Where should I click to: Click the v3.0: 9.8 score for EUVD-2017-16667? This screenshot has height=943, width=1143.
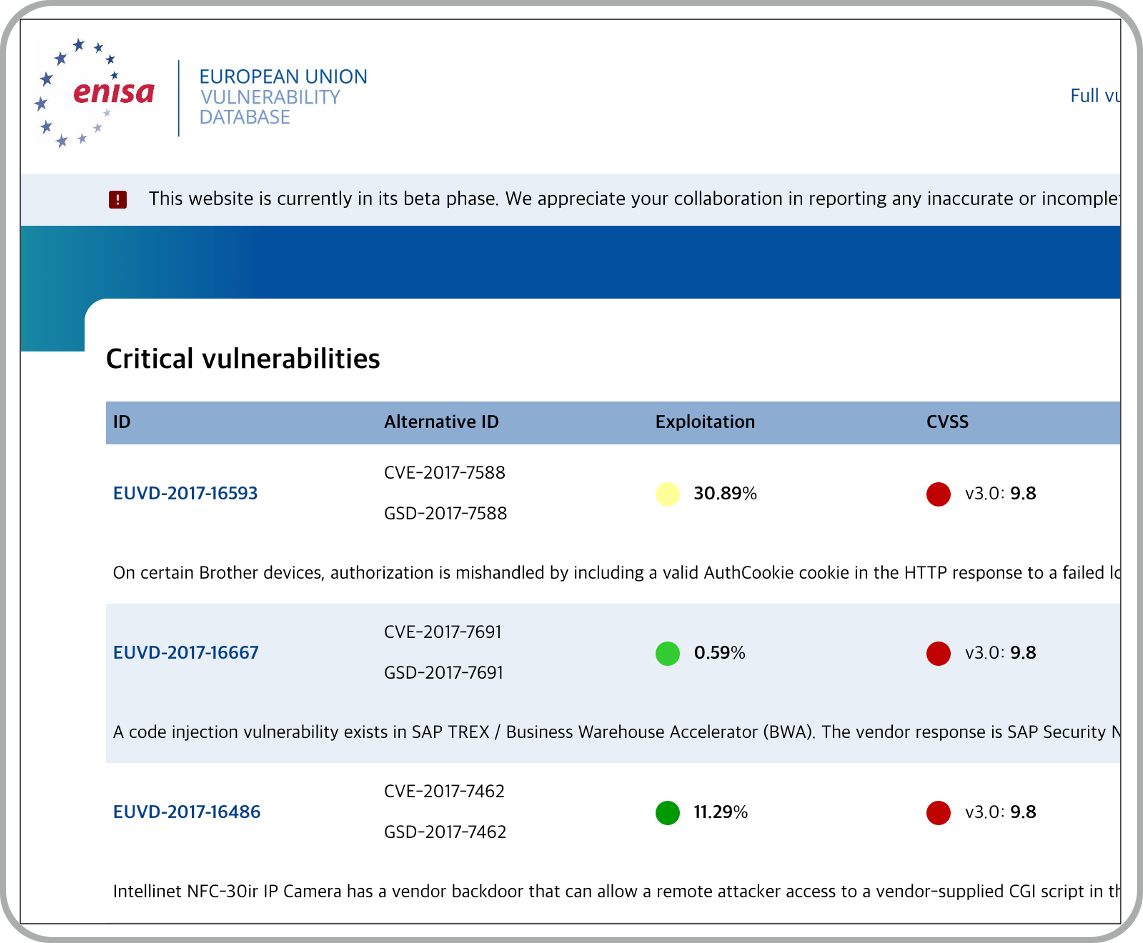pyautogui.click(x=1000, y=653)
